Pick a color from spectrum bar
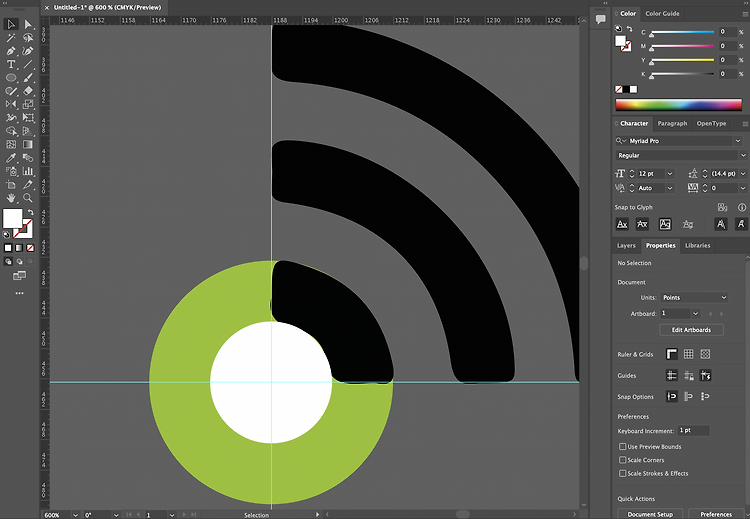 coord(678,104)
